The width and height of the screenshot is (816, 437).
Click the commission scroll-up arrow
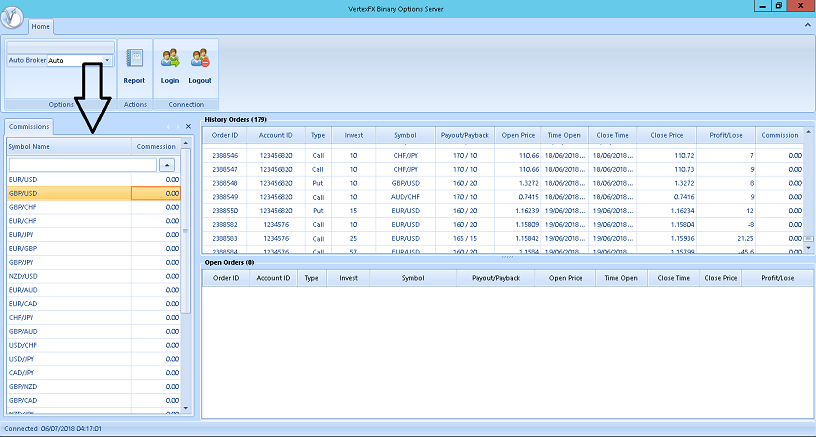click(x=186, y=143)
